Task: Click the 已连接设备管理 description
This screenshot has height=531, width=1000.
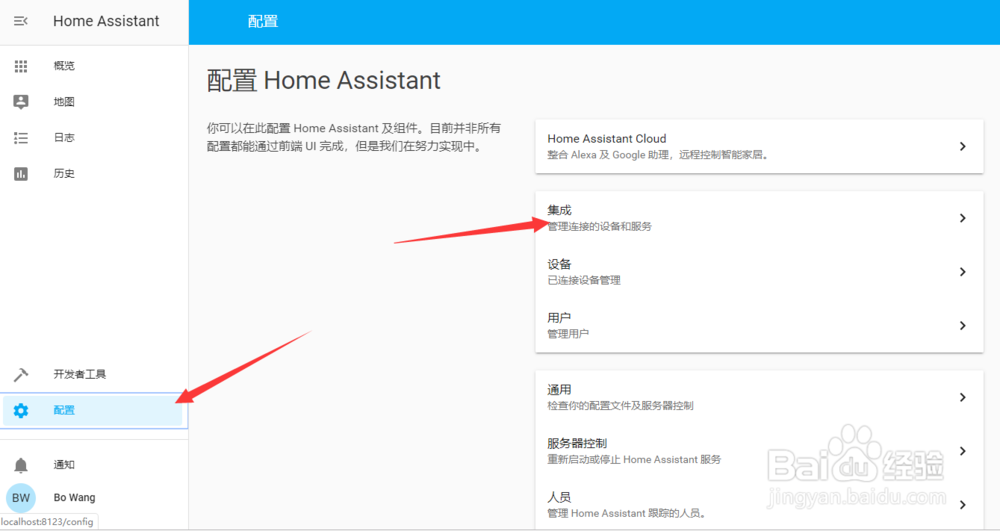Action: (584, 280)
